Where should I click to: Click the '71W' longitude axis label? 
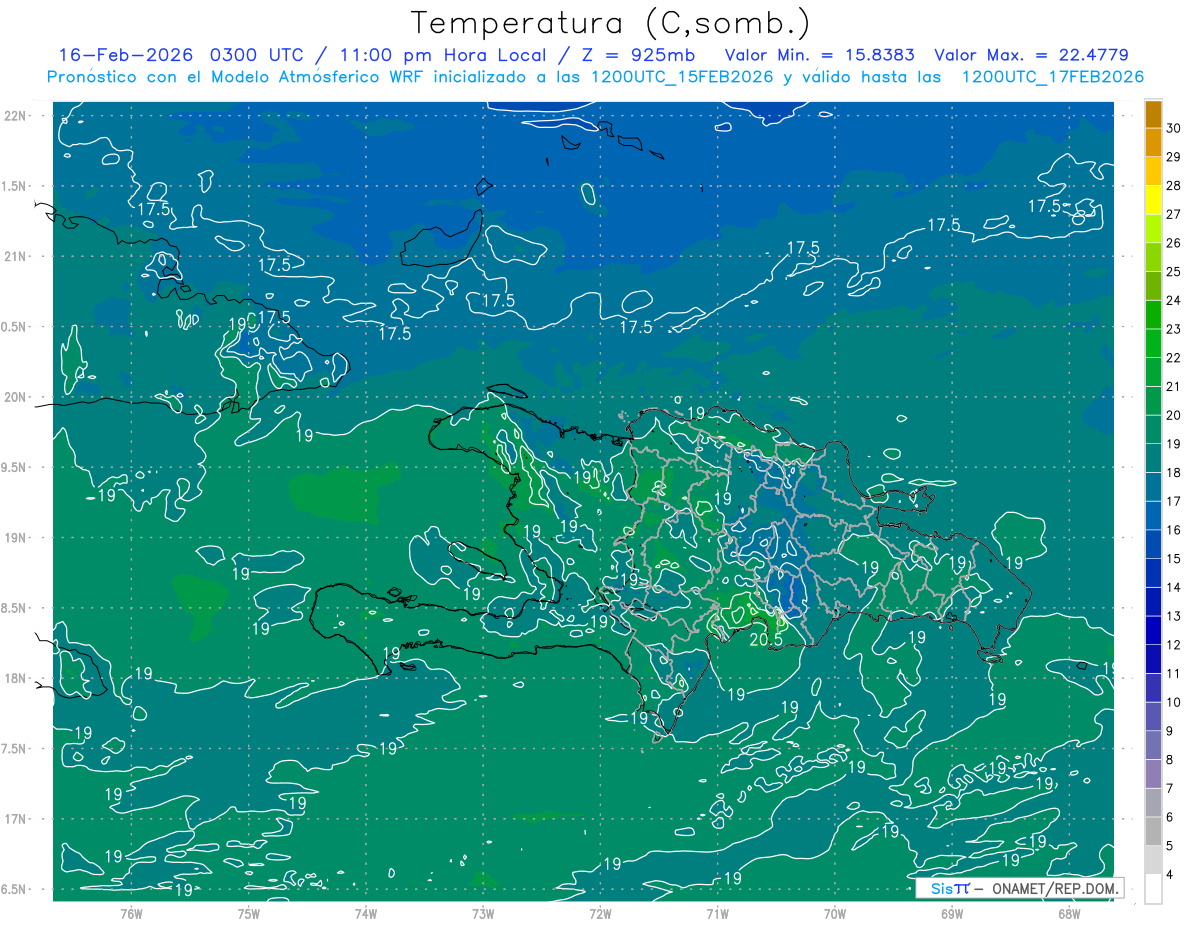tap(717, 913)
